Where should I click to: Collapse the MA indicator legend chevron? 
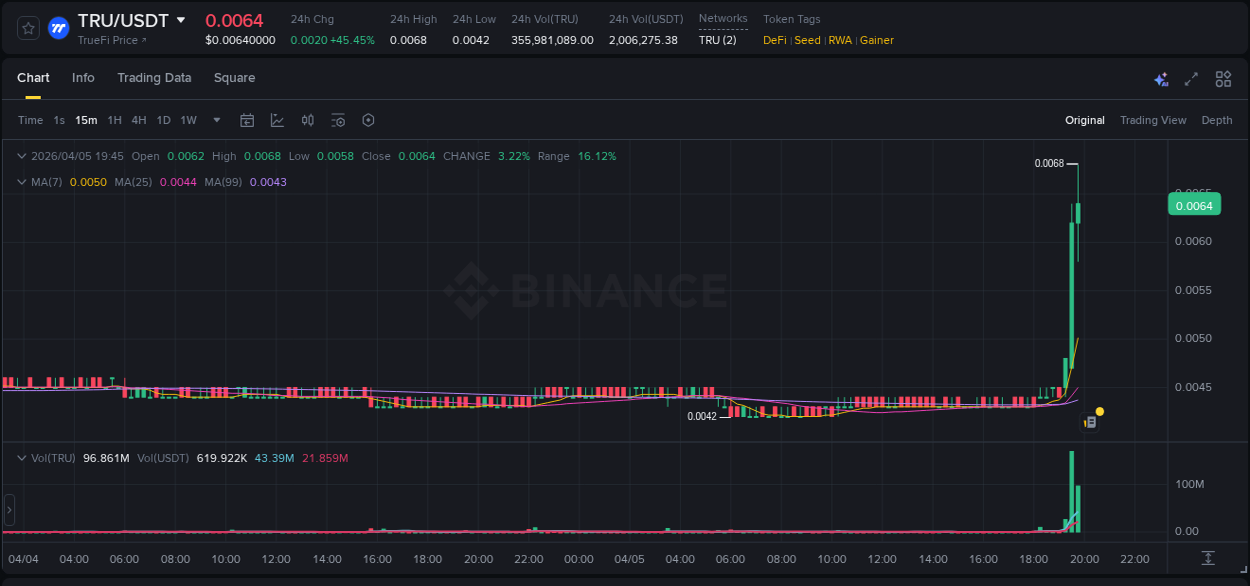pyautogui.click(x=21, y=182)
